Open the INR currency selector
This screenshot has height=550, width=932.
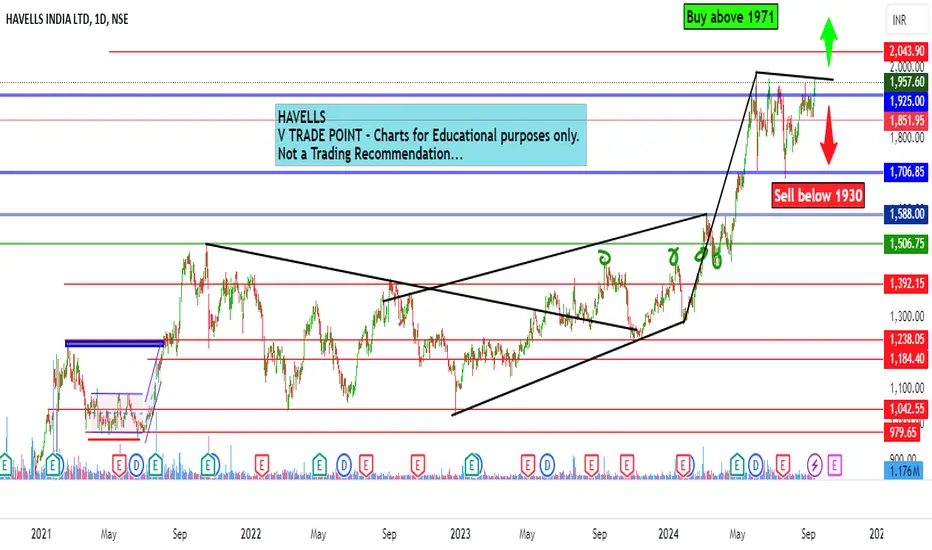[906, 20]
